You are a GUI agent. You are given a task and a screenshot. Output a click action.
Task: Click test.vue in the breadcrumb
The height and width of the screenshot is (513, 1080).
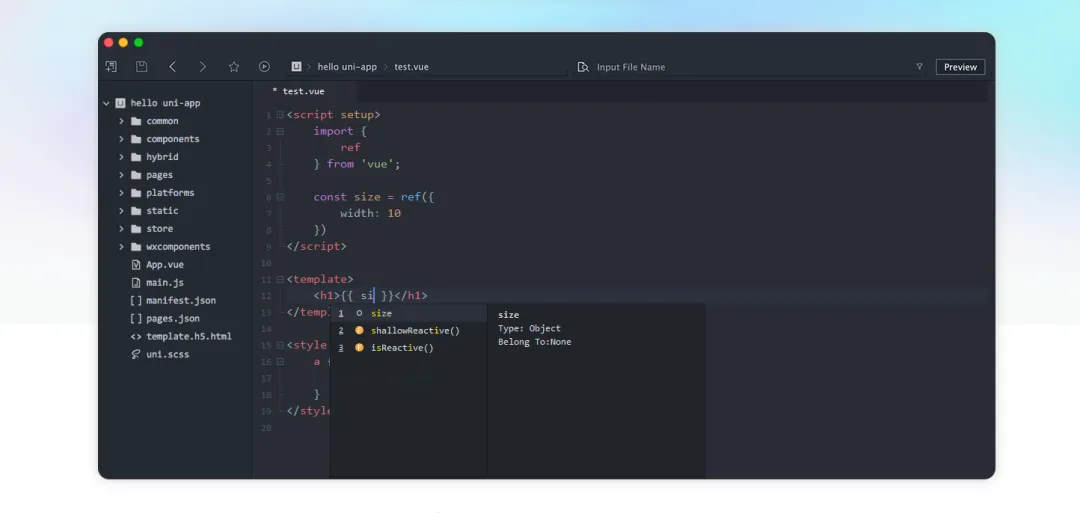click(x=411, y=67)
